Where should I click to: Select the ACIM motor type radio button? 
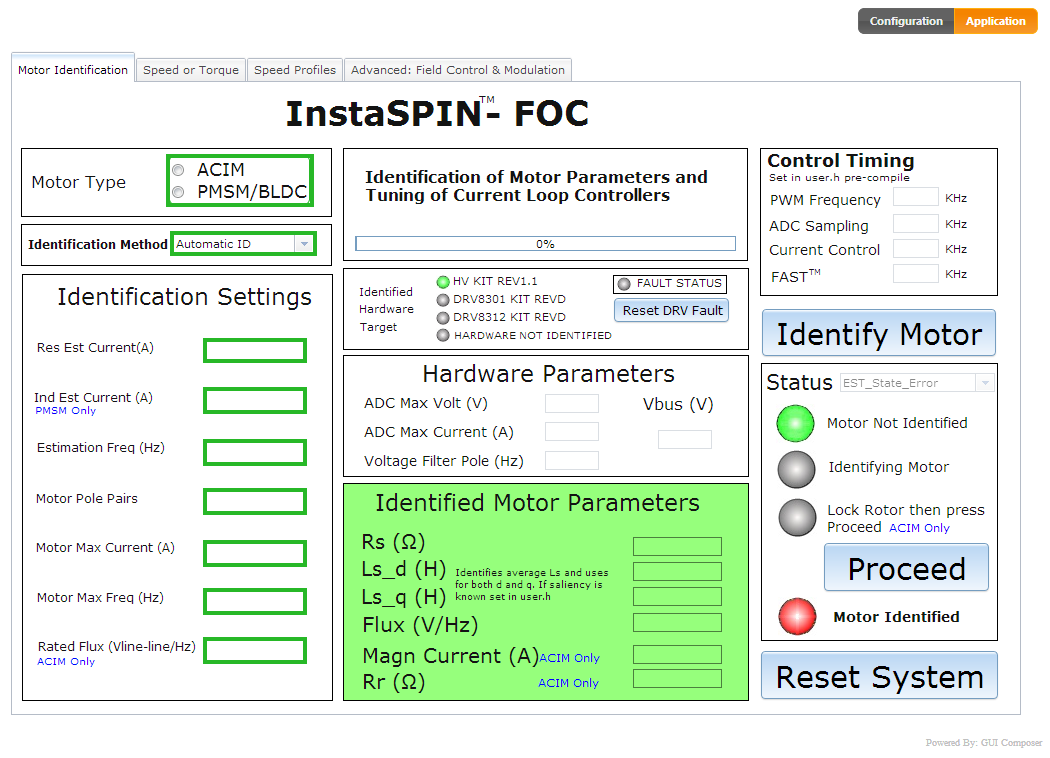tap(178, 170)
